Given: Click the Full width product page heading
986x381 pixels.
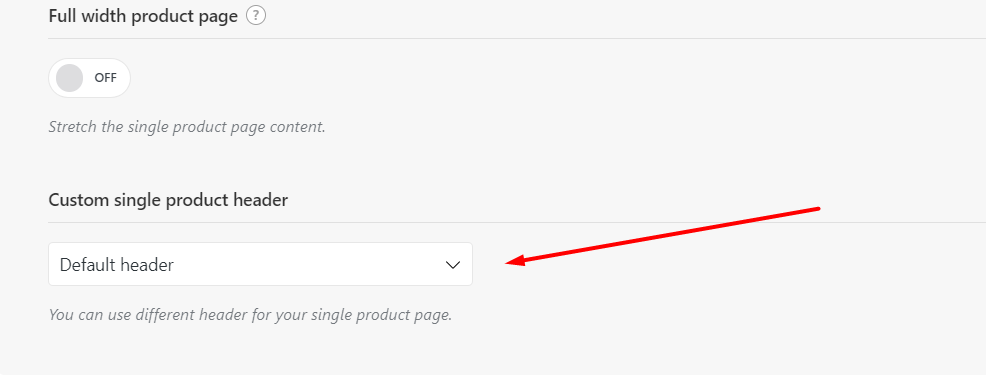Looking at the screenshot, I should 143,16.
